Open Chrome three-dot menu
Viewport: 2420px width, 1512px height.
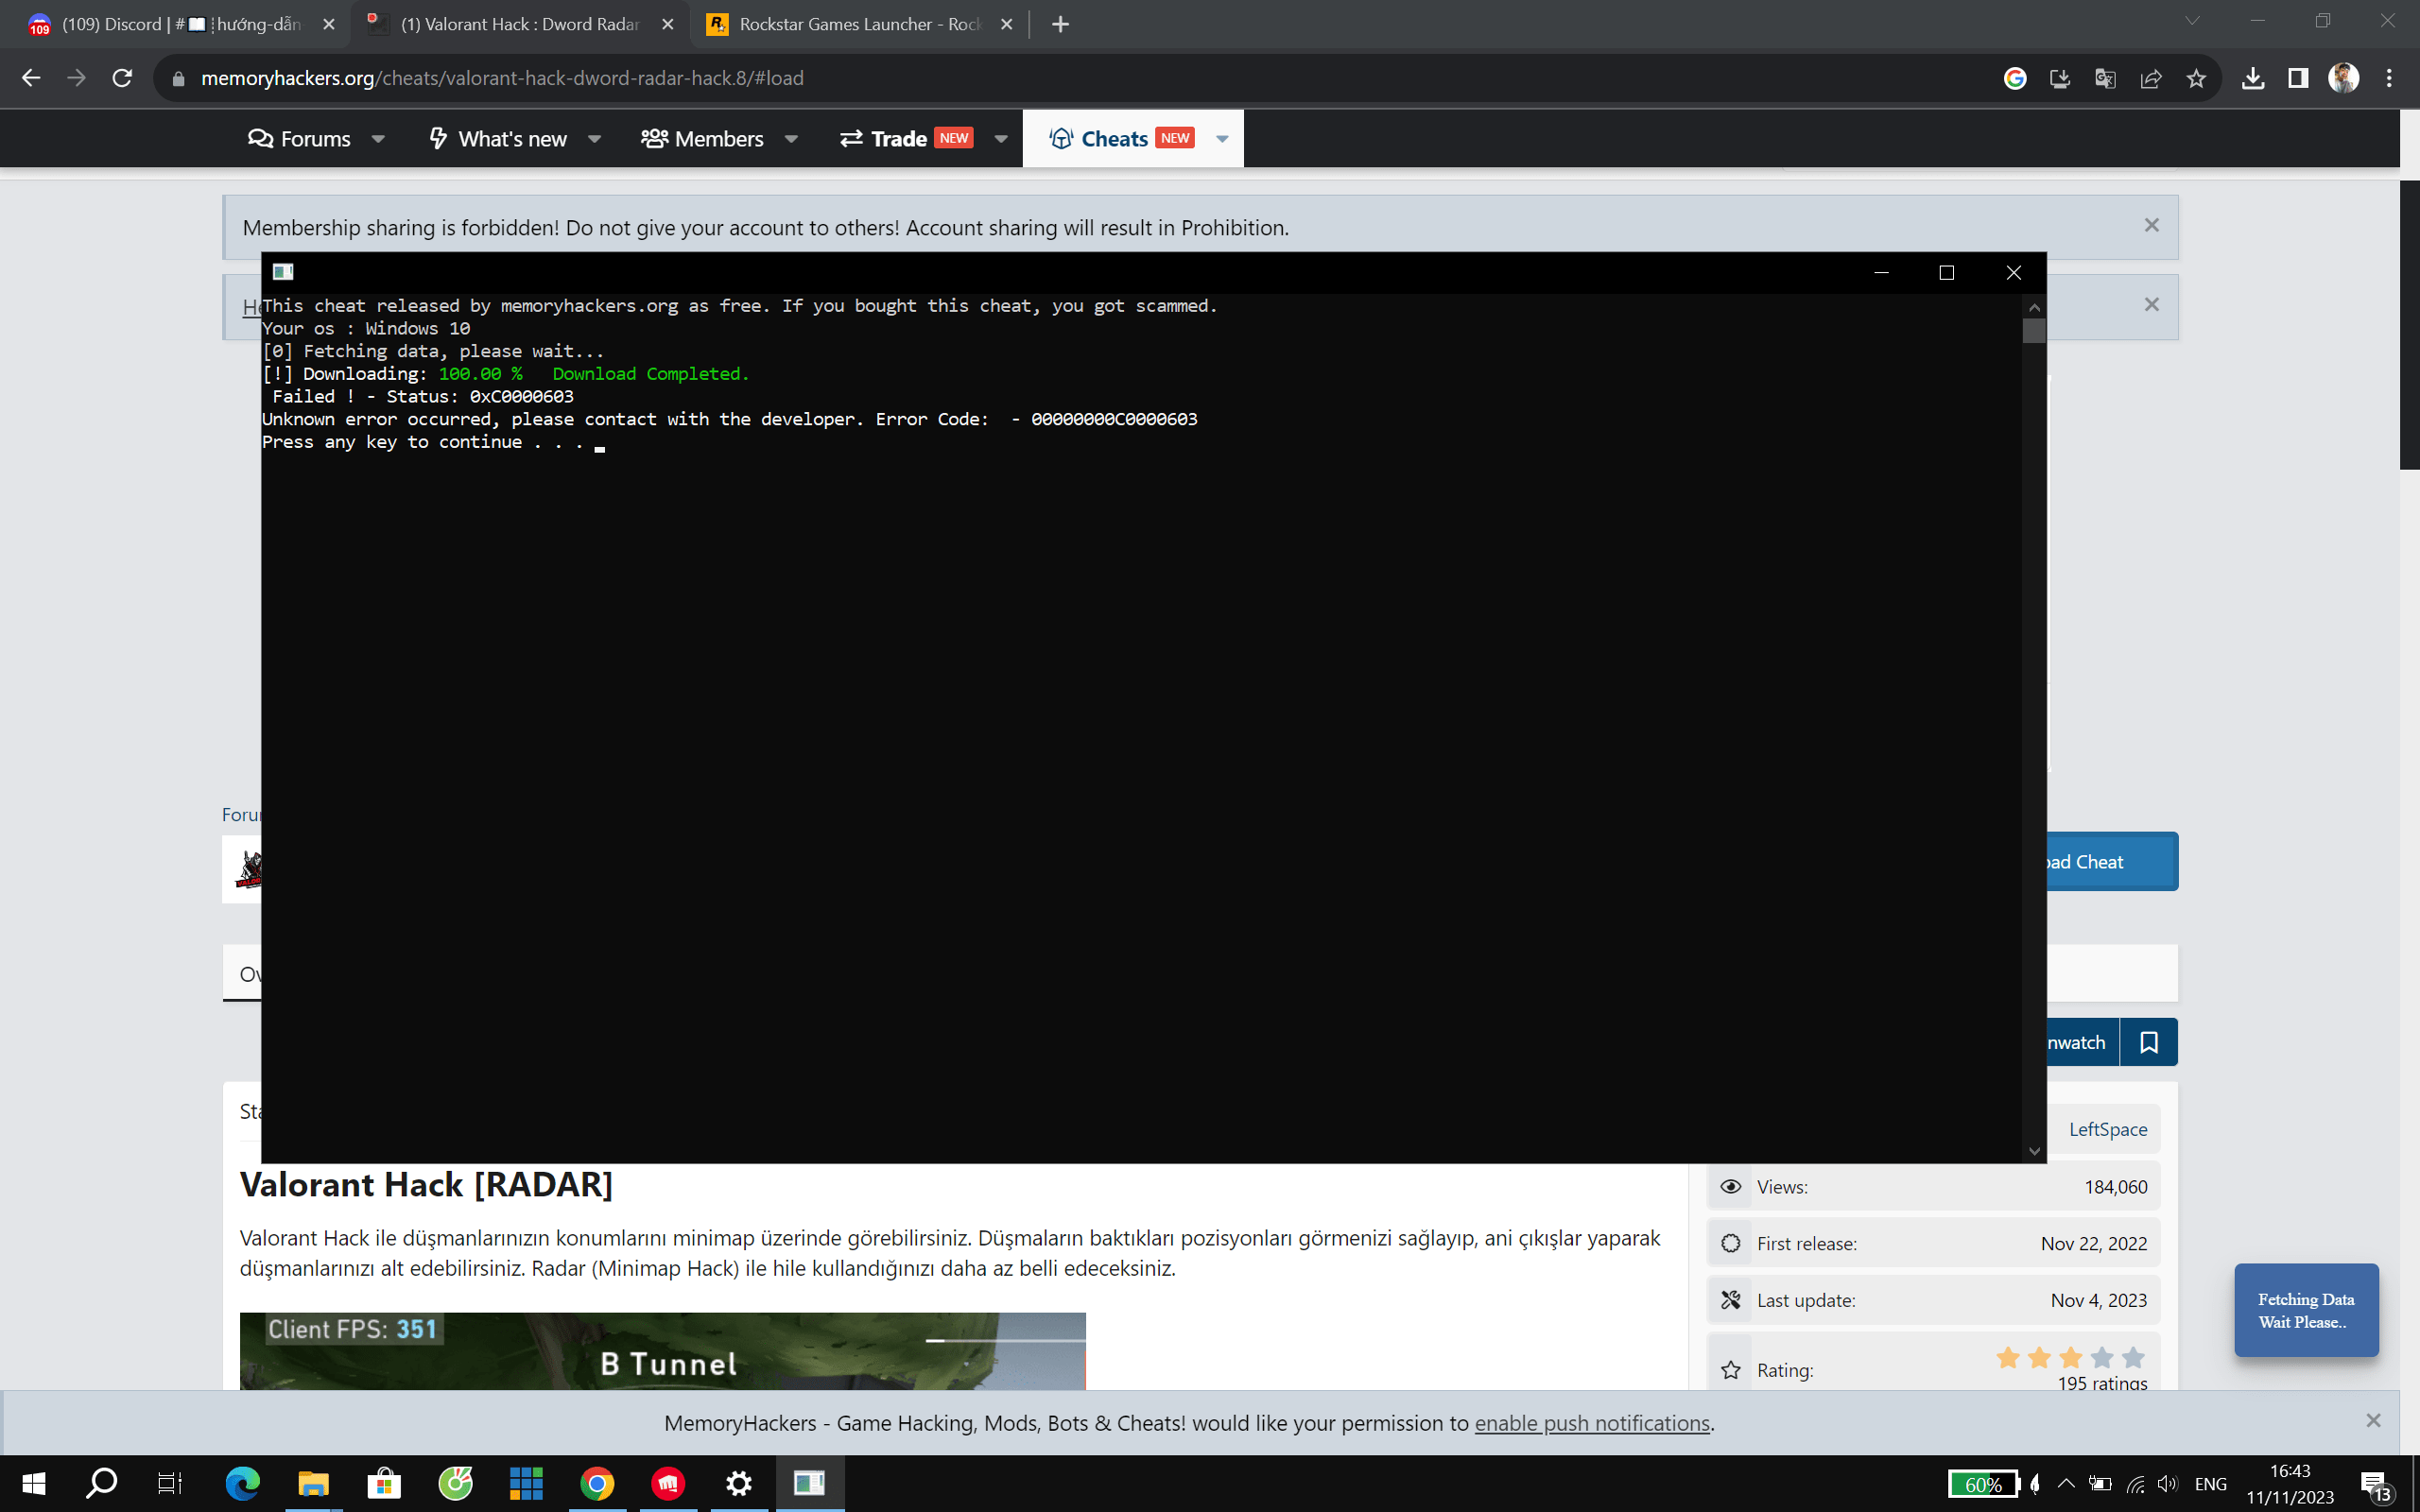tap(2389, 78)
